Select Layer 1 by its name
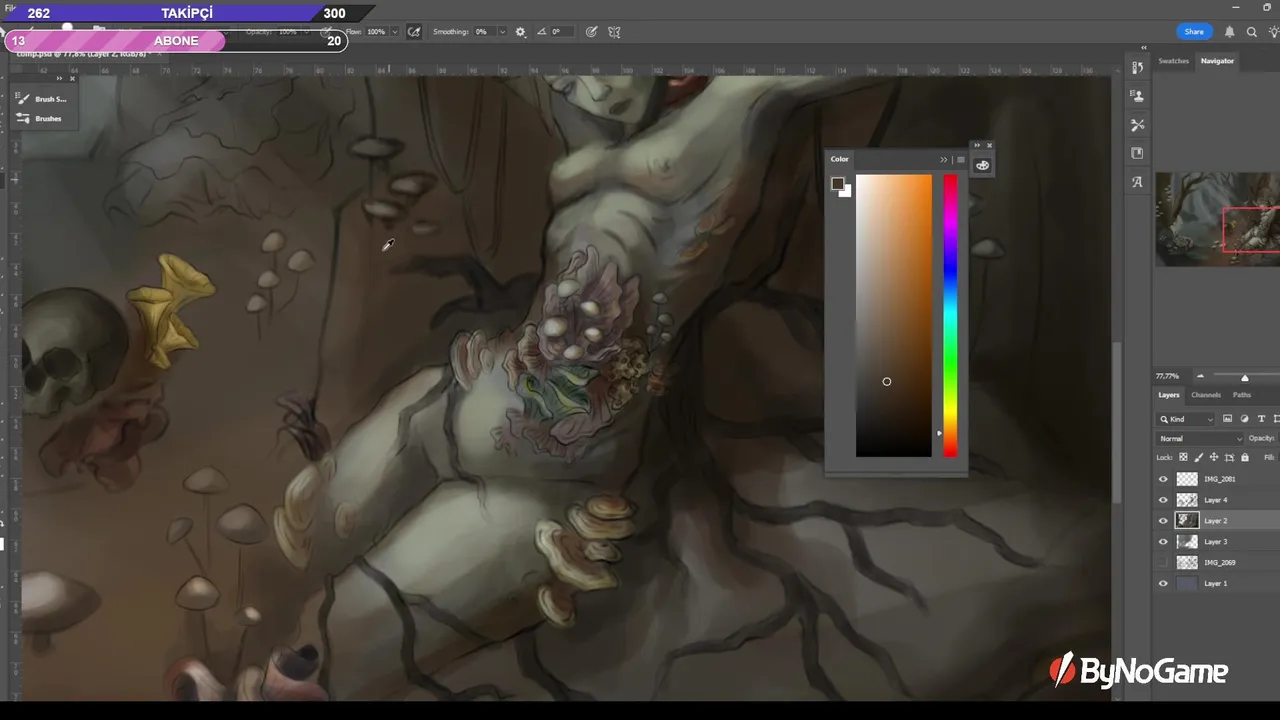The width and height of the screenshot is (1280, 720). [x=1215, y=583]
